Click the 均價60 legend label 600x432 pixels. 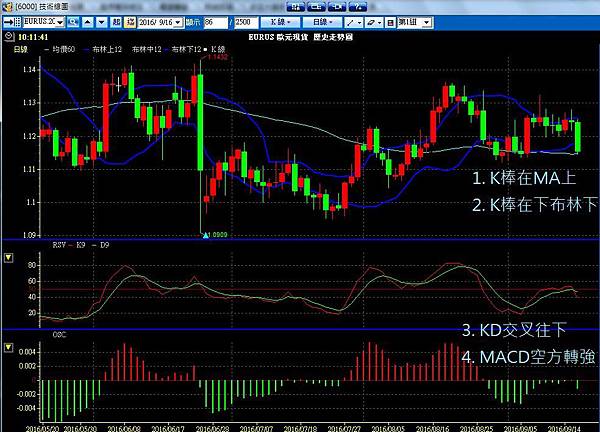(x=64, y=49)
